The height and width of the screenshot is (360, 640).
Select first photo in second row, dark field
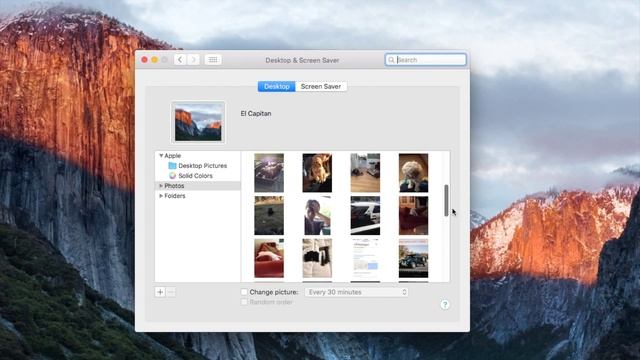[x=269, y=216]
